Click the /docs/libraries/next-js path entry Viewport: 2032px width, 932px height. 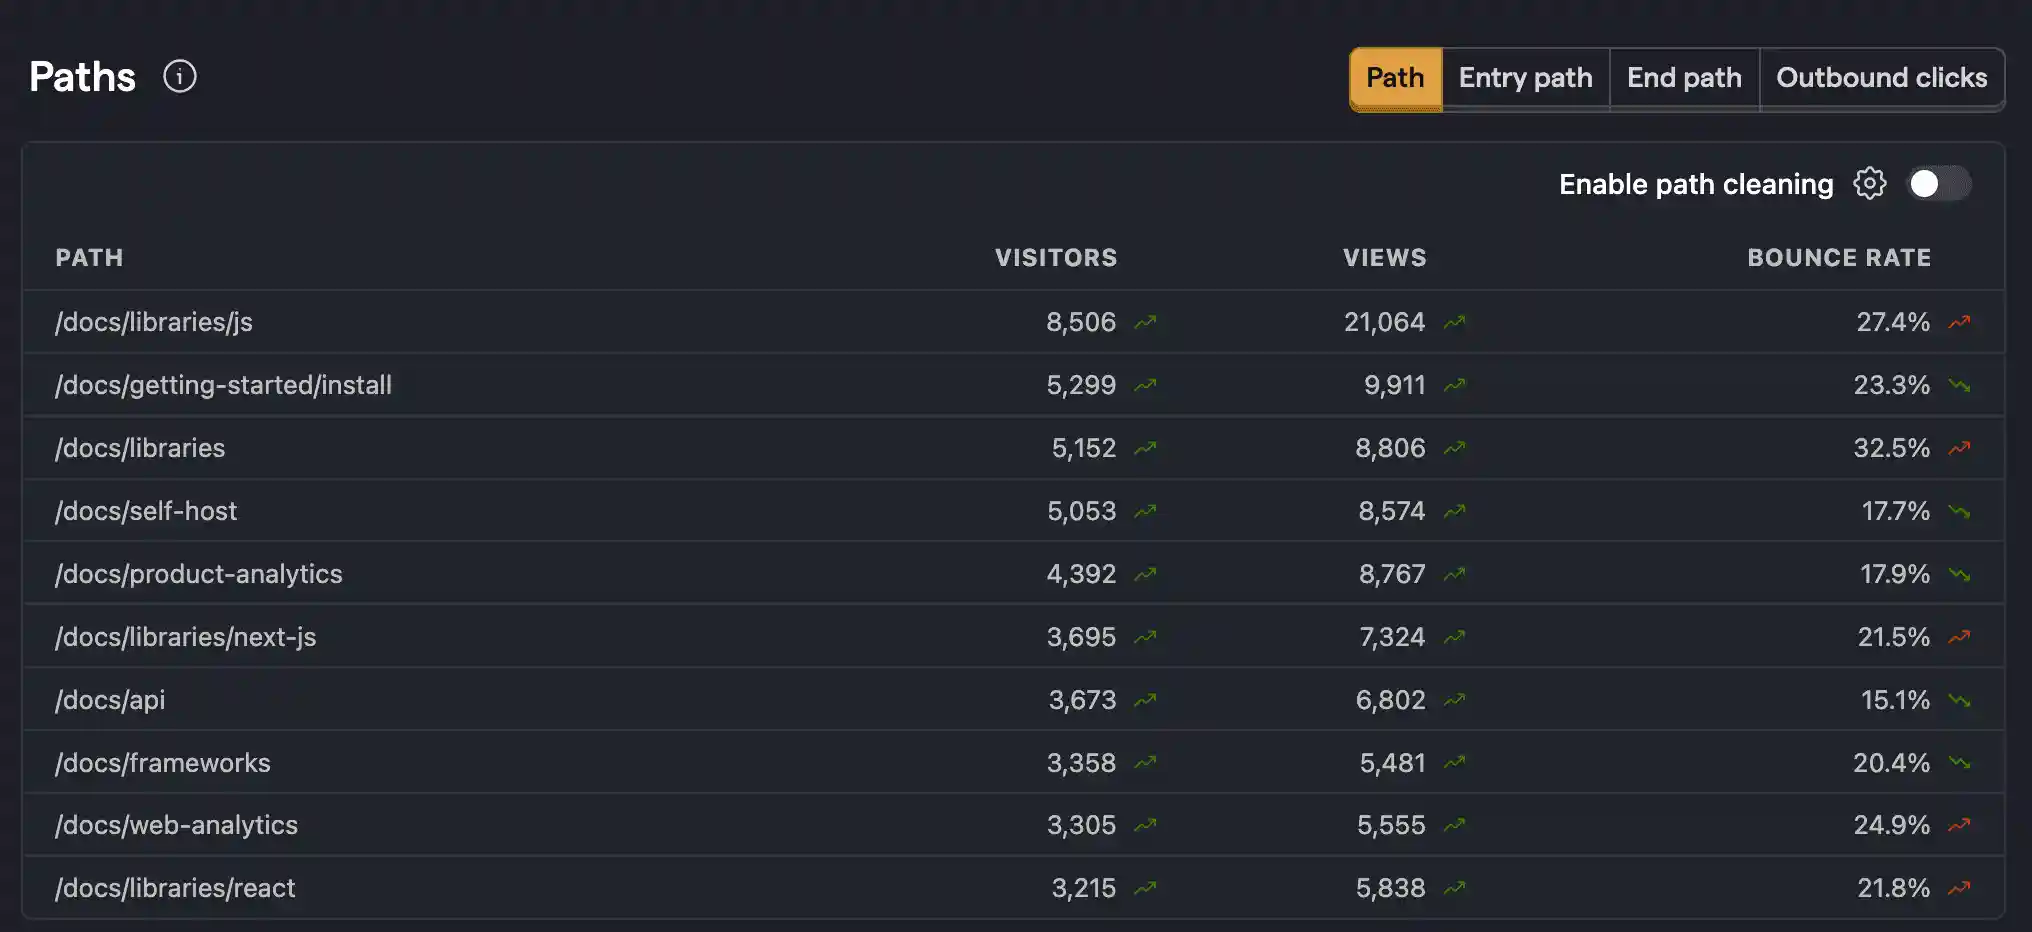click(186, 636)
